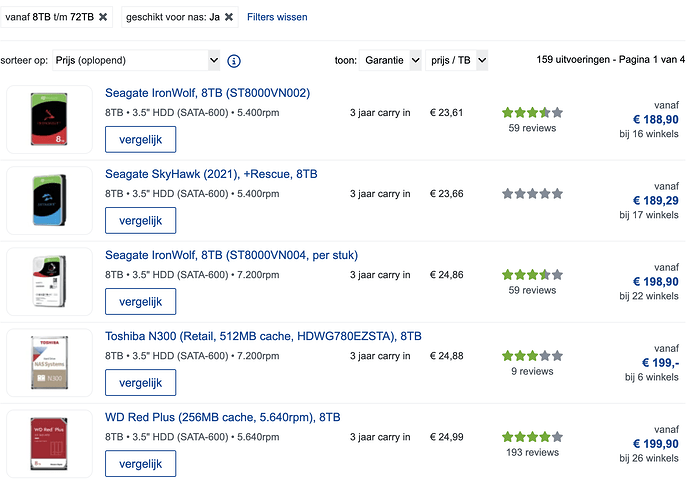This screenshot has width=690, height=483.
Task: Open the '9 reviews' link for Toshiba N300
Action: click(x=532, y=371)
